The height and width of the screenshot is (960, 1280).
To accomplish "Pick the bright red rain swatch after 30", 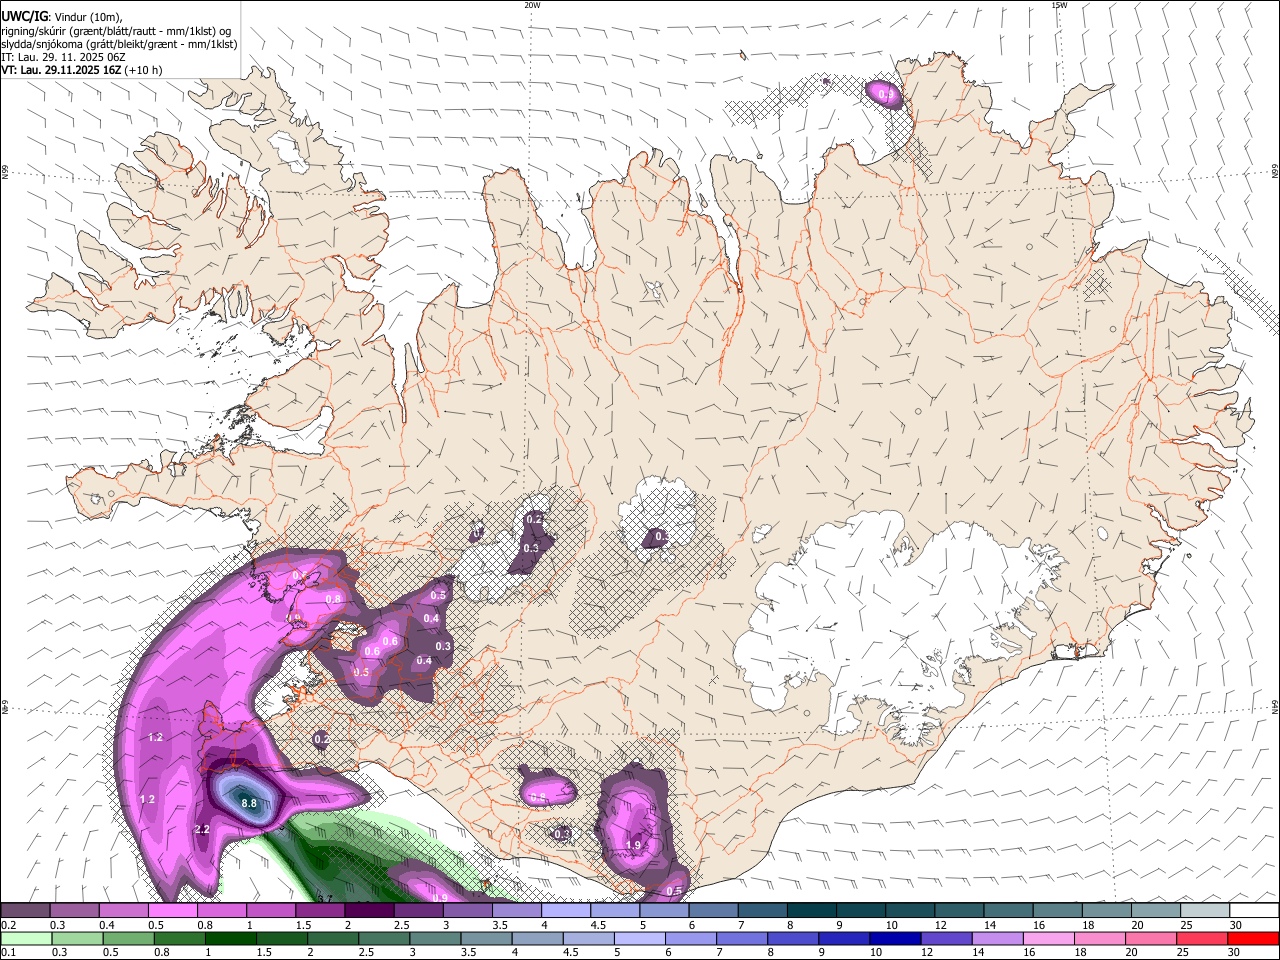I will [x=1253, y=939].
